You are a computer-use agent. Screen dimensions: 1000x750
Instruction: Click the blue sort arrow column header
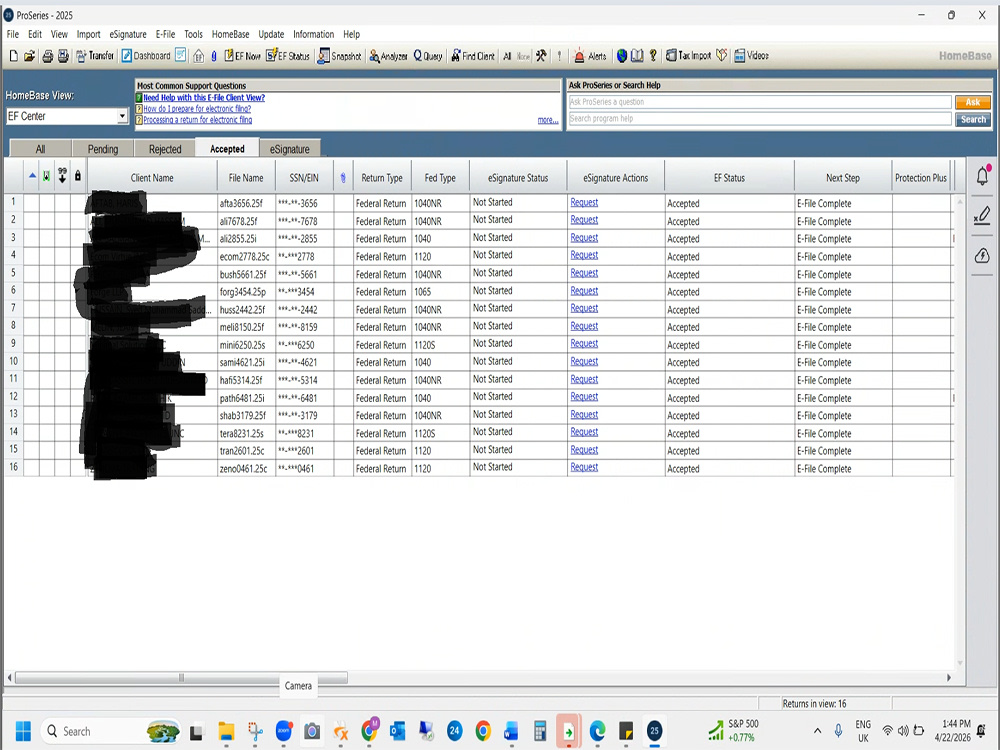32,175
